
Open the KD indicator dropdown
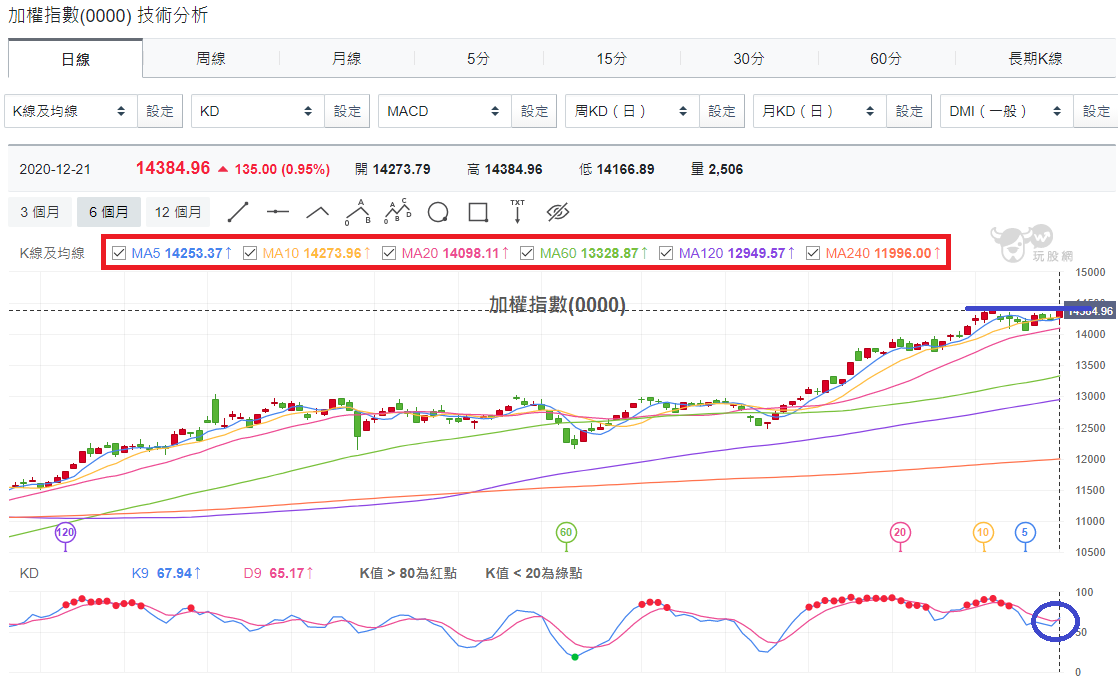tap(257, 111)
